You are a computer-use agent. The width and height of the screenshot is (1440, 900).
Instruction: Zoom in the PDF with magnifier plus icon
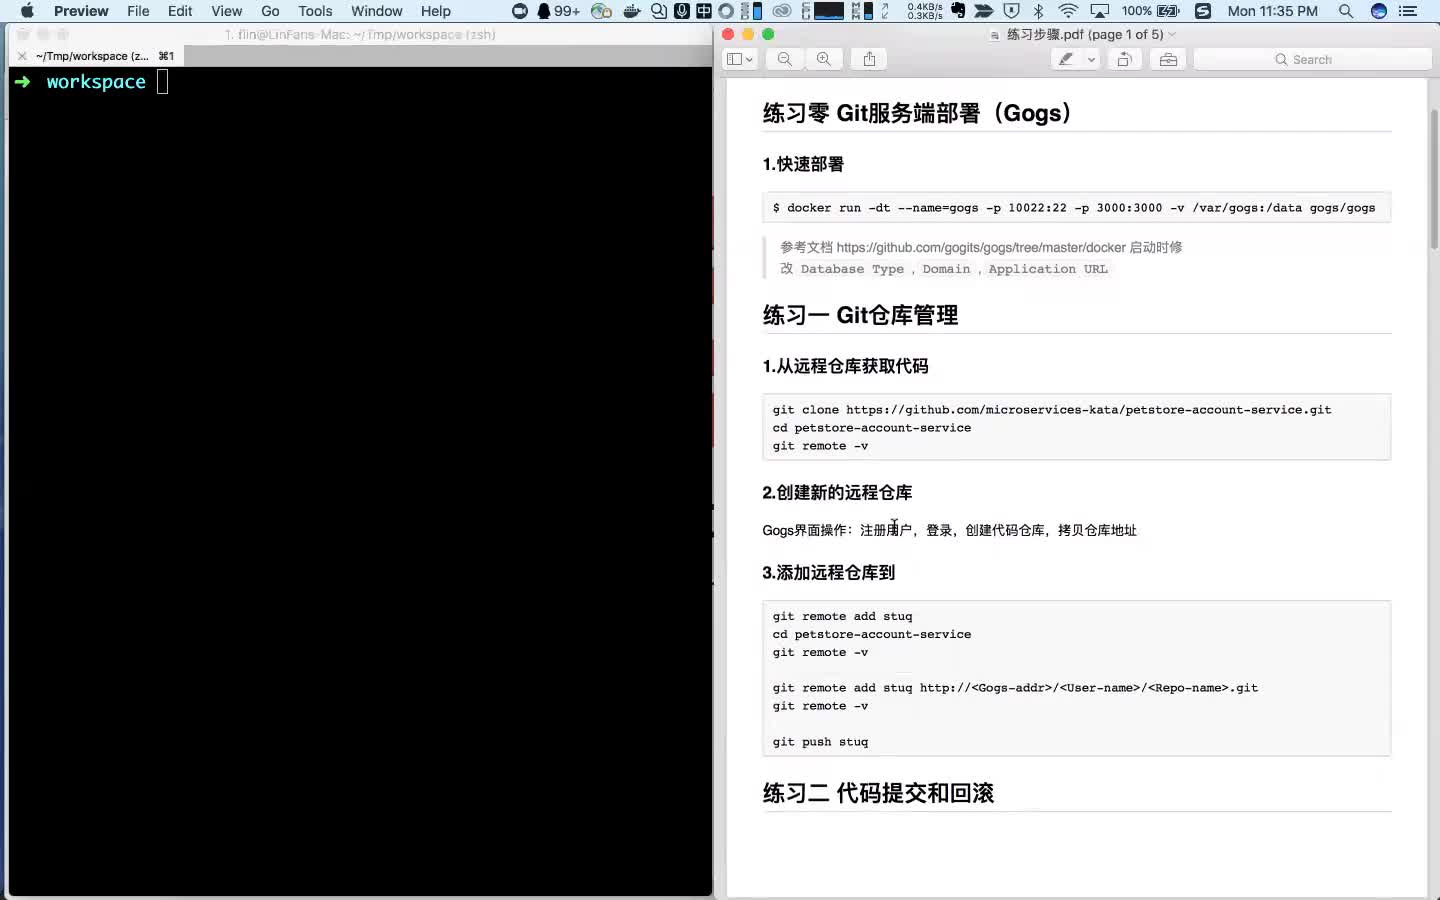824,59
